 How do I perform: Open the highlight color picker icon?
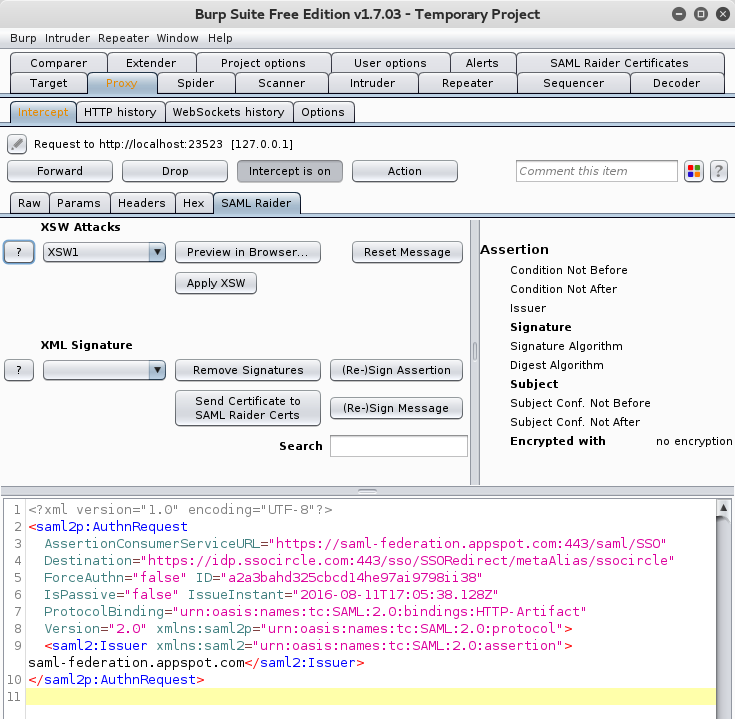(x=694, y=171)
